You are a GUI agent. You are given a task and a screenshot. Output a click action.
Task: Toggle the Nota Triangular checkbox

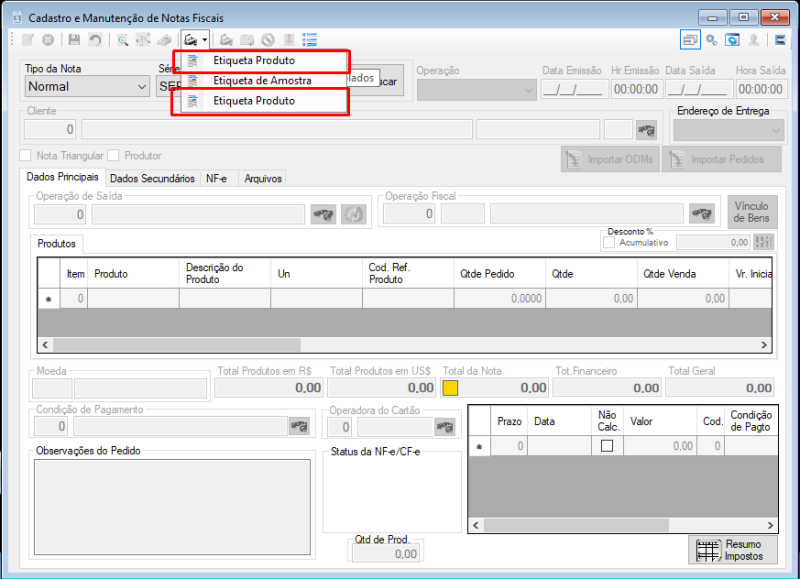pyautogui.click(x=25, y=155)
